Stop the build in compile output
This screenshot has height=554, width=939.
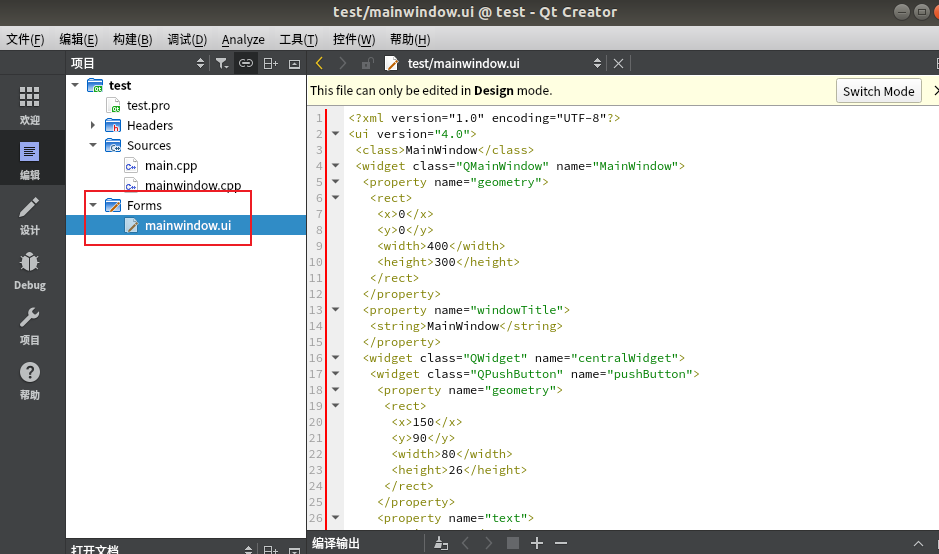(x=513, y=543)
